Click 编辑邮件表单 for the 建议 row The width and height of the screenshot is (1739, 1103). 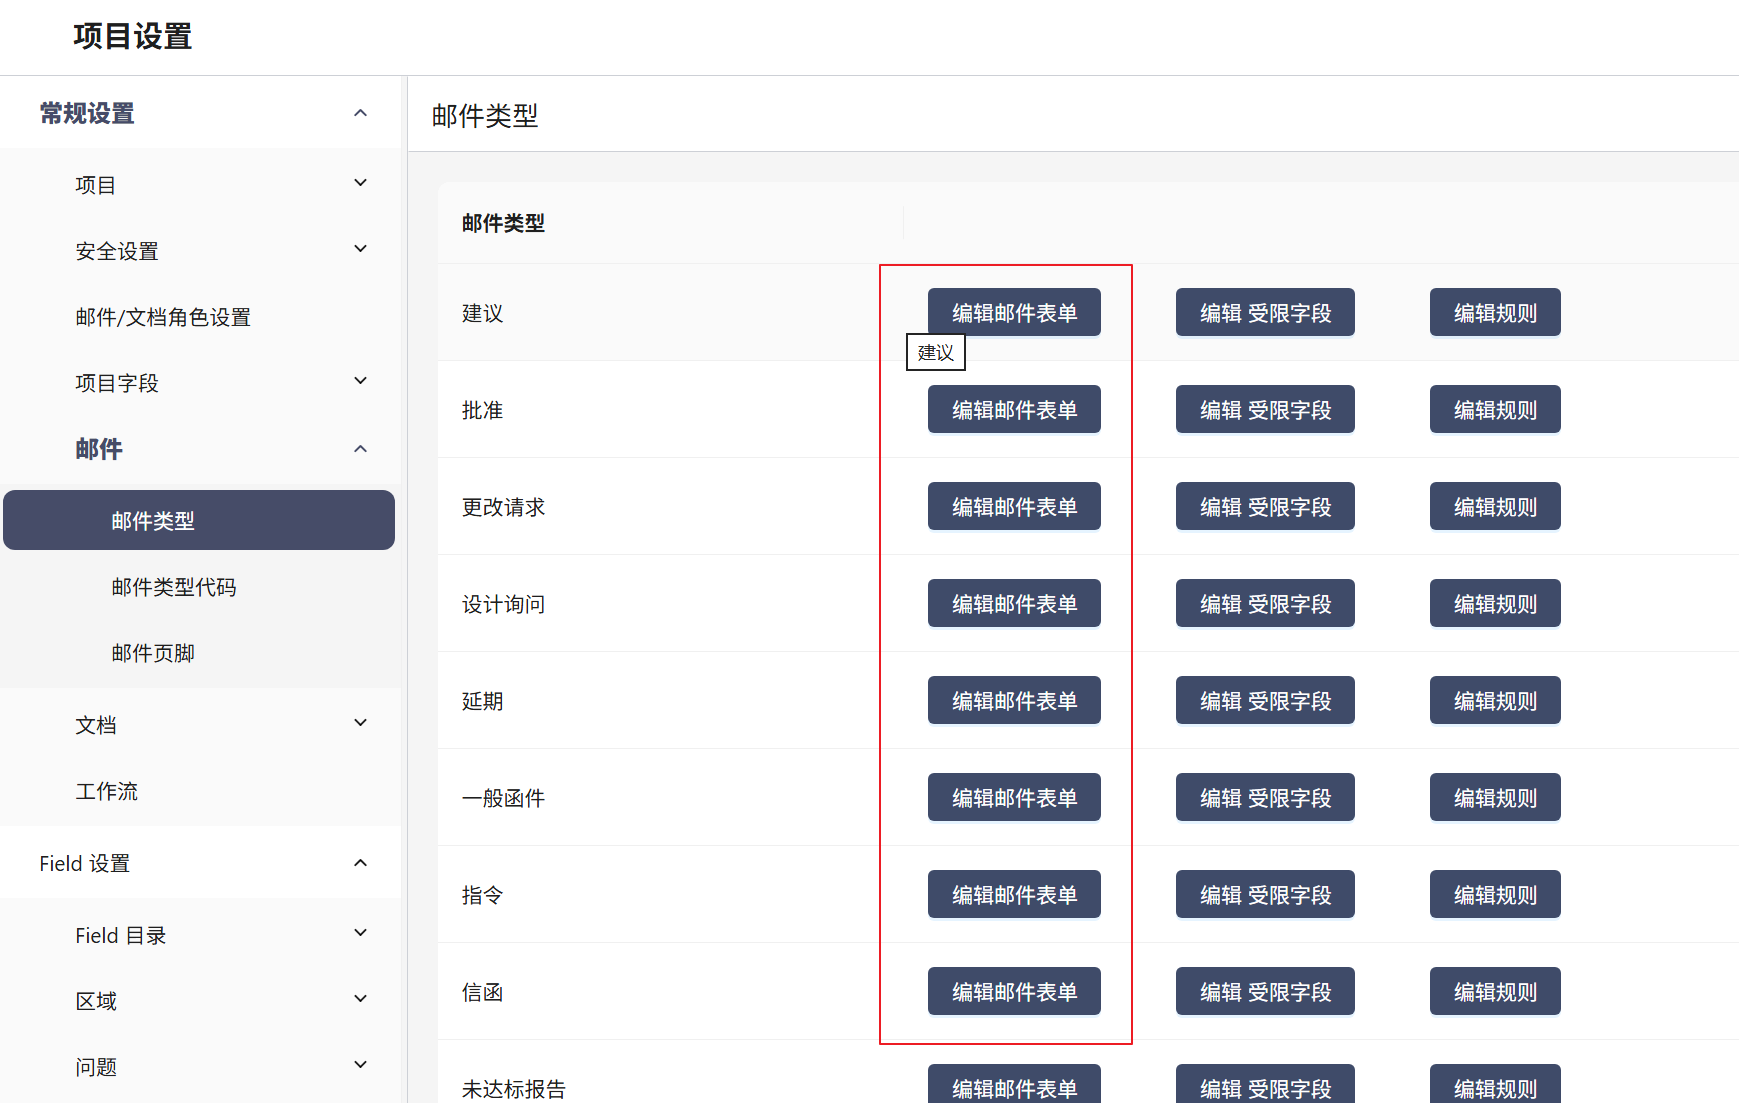[x=1014, y=313]
